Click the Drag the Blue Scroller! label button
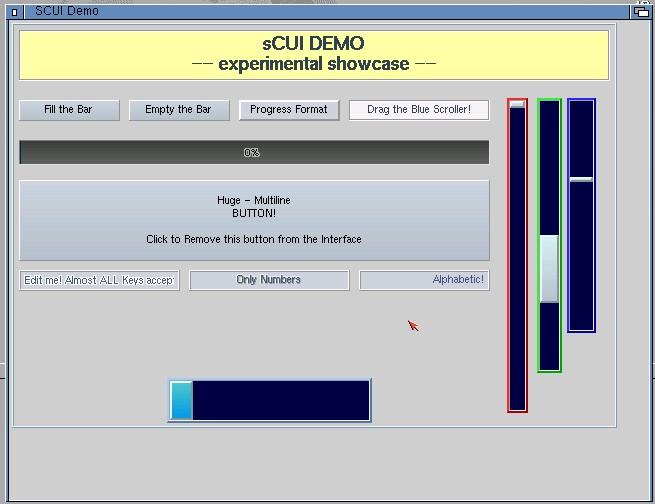655x504 pixels. (419, 110)
